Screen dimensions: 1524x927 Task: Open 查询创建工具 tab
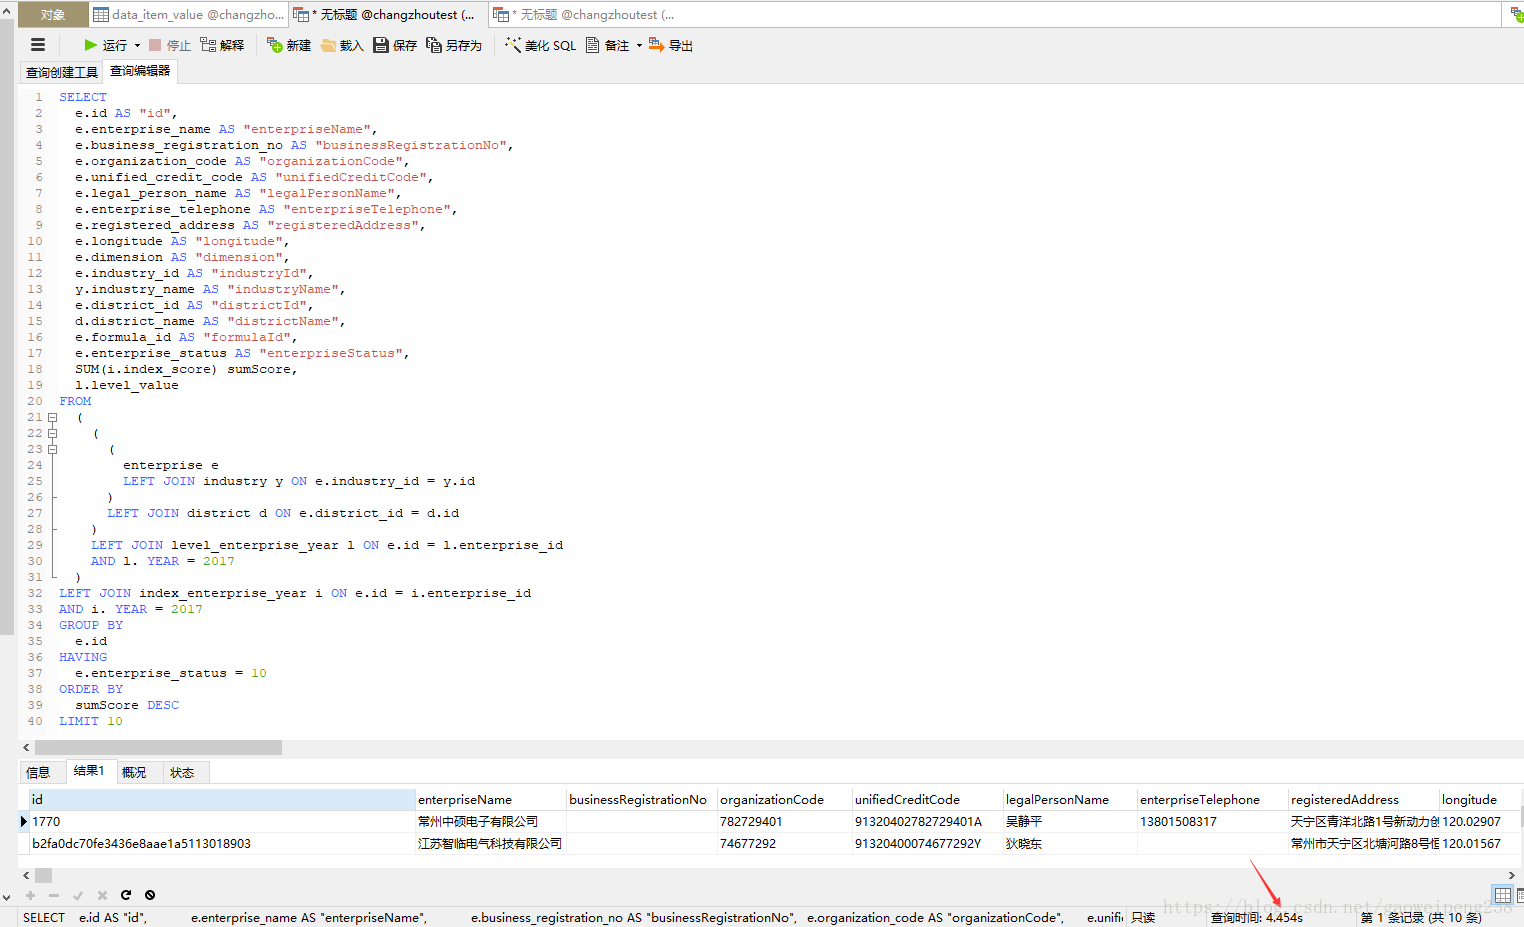click(62, 72)
